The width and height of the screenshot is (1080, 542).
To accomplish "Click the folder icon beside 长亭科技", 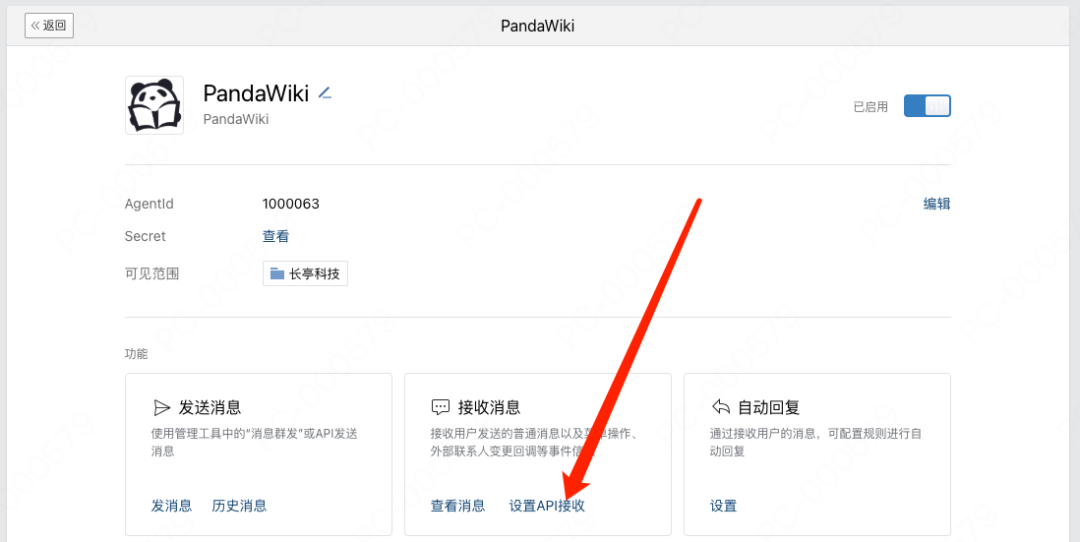I will 277,274.
